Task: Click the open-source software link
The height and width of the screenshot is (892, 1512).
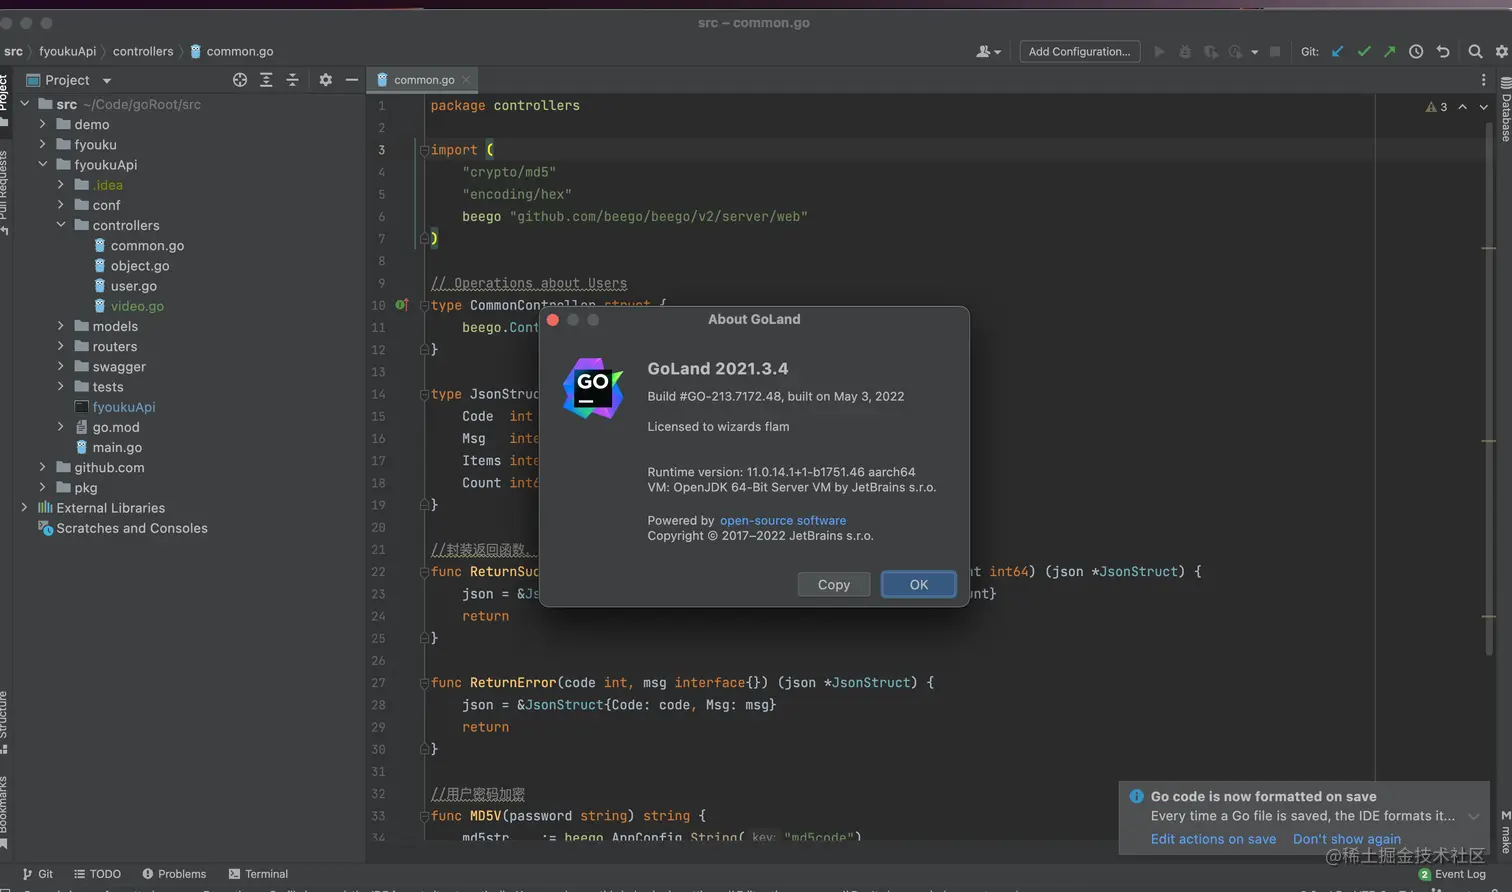Action: coord(782,521)
